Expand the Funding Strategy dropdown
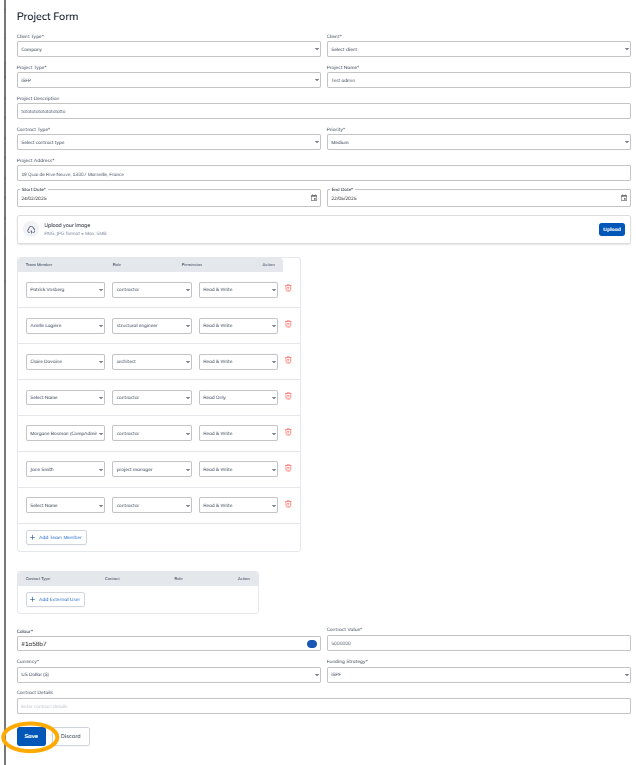This screenshot has width=636, height=765. [478, 675]
